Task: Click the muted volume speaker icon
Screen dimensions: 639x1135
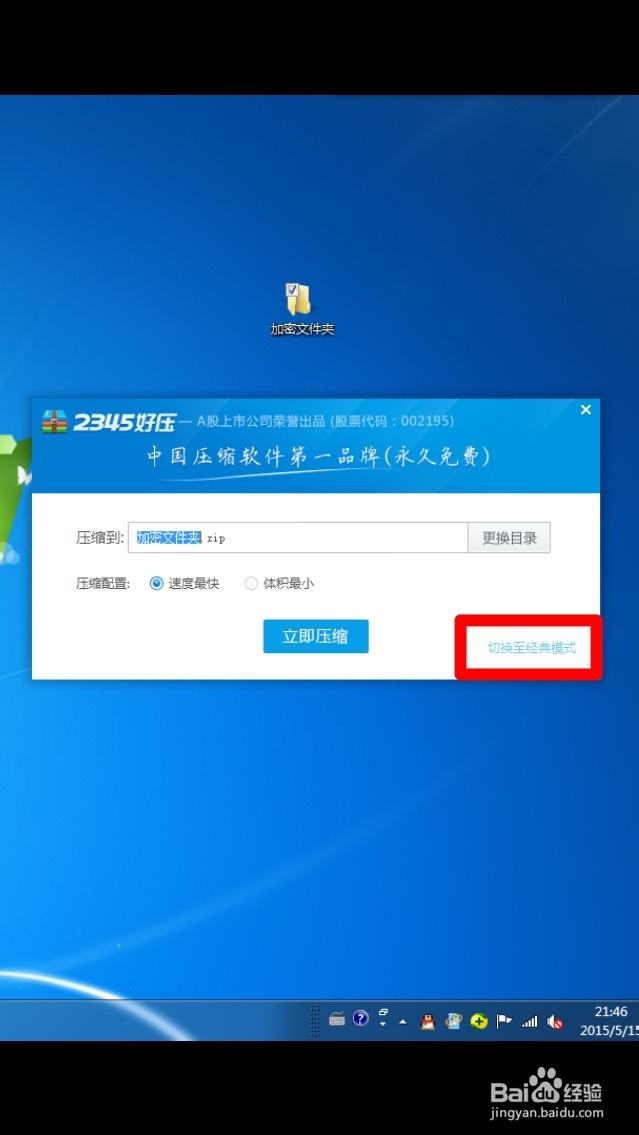Action: (x=555, y=1021)
